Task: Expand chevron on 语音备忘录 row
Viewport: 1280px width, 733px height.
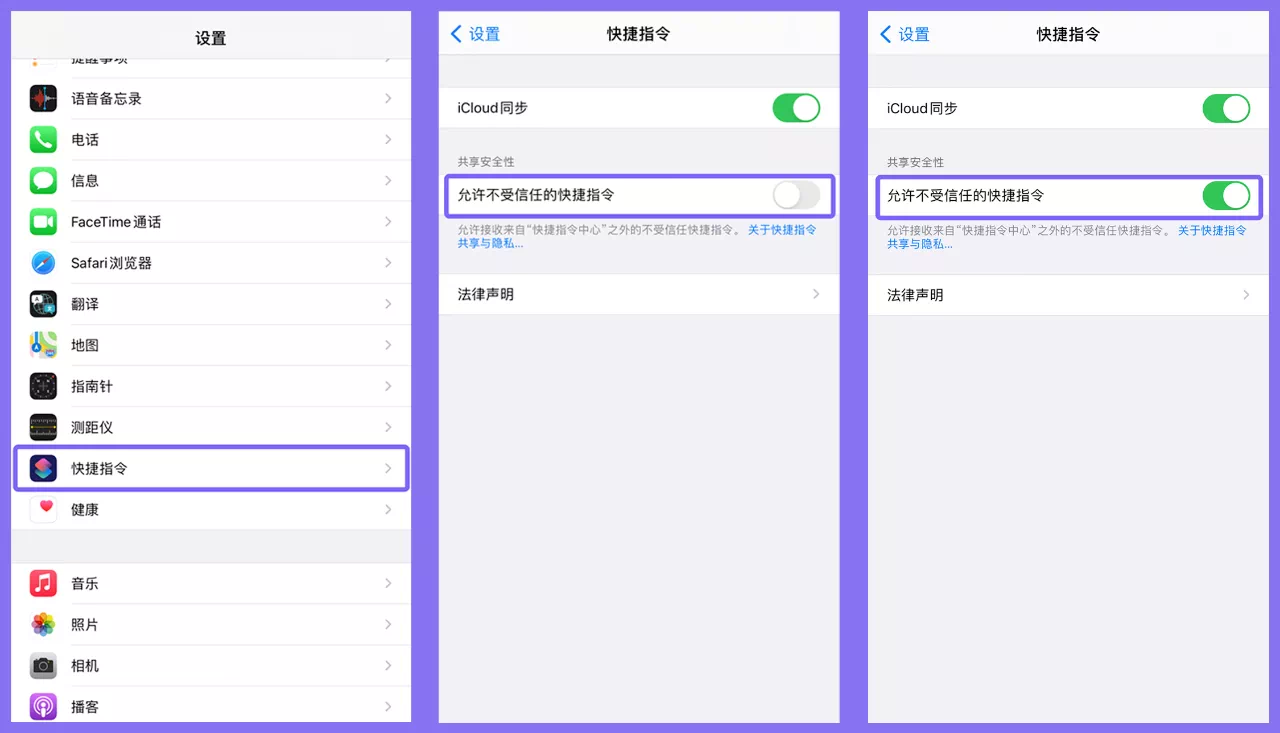Action: (x=388, y=98)
